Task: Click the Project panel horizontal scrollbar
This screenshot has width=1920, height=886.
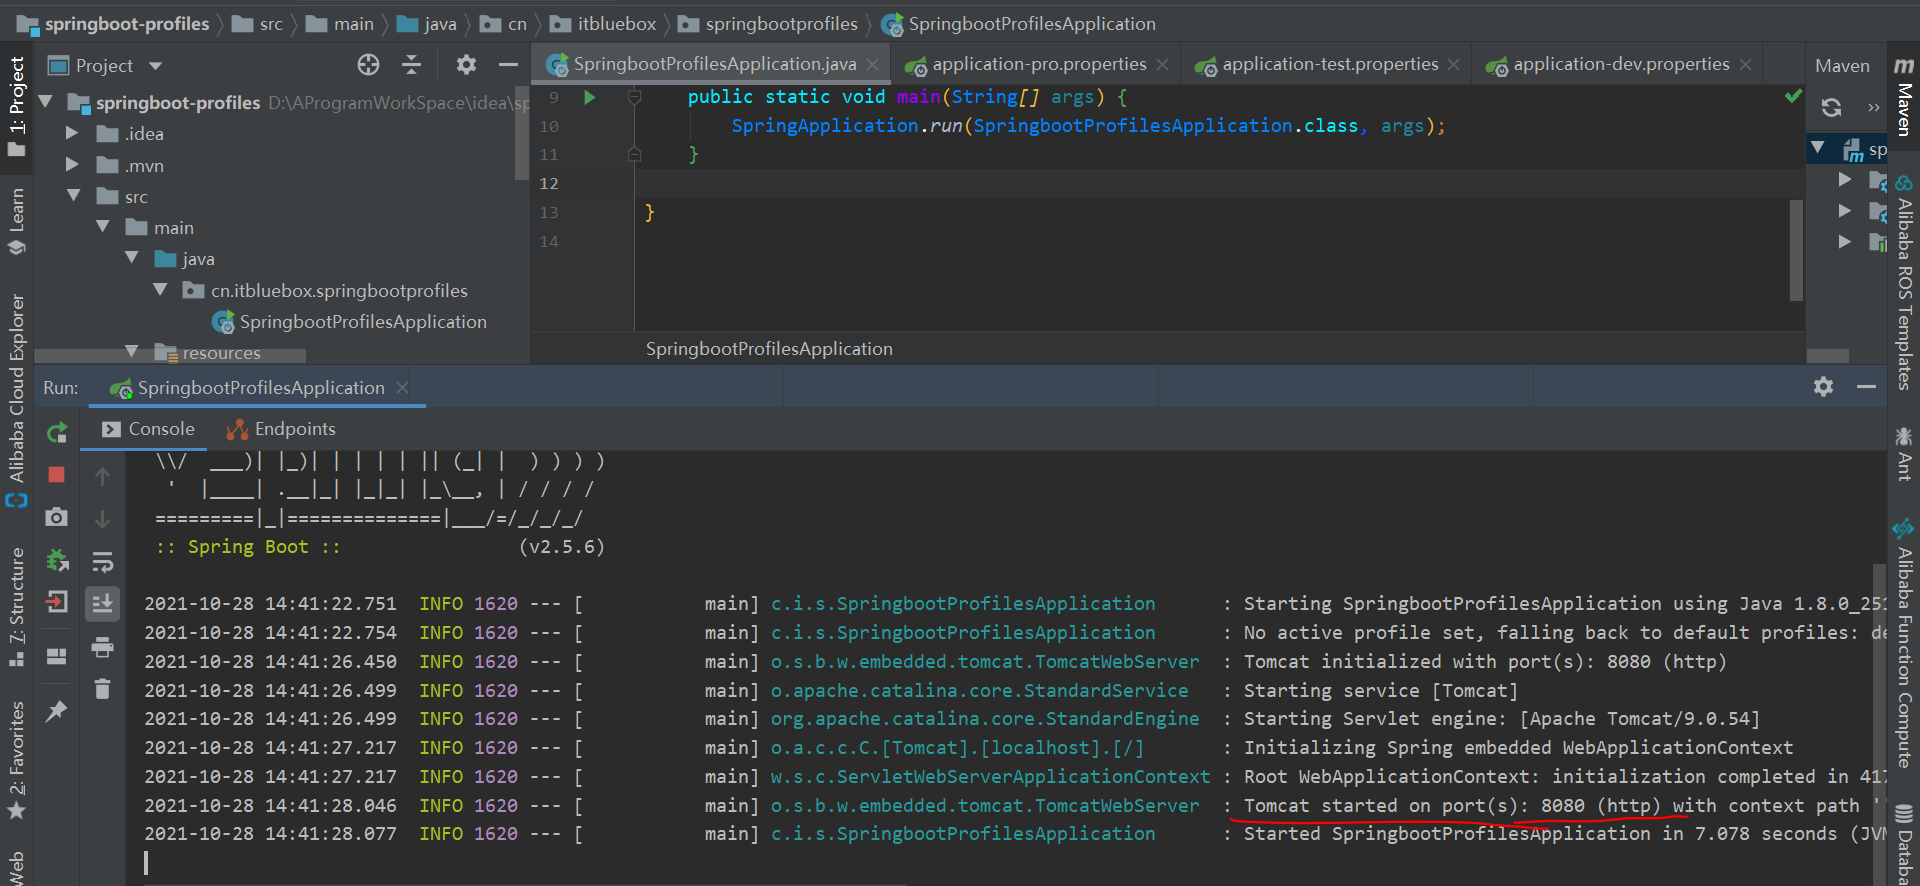Action: click(170, 355)
